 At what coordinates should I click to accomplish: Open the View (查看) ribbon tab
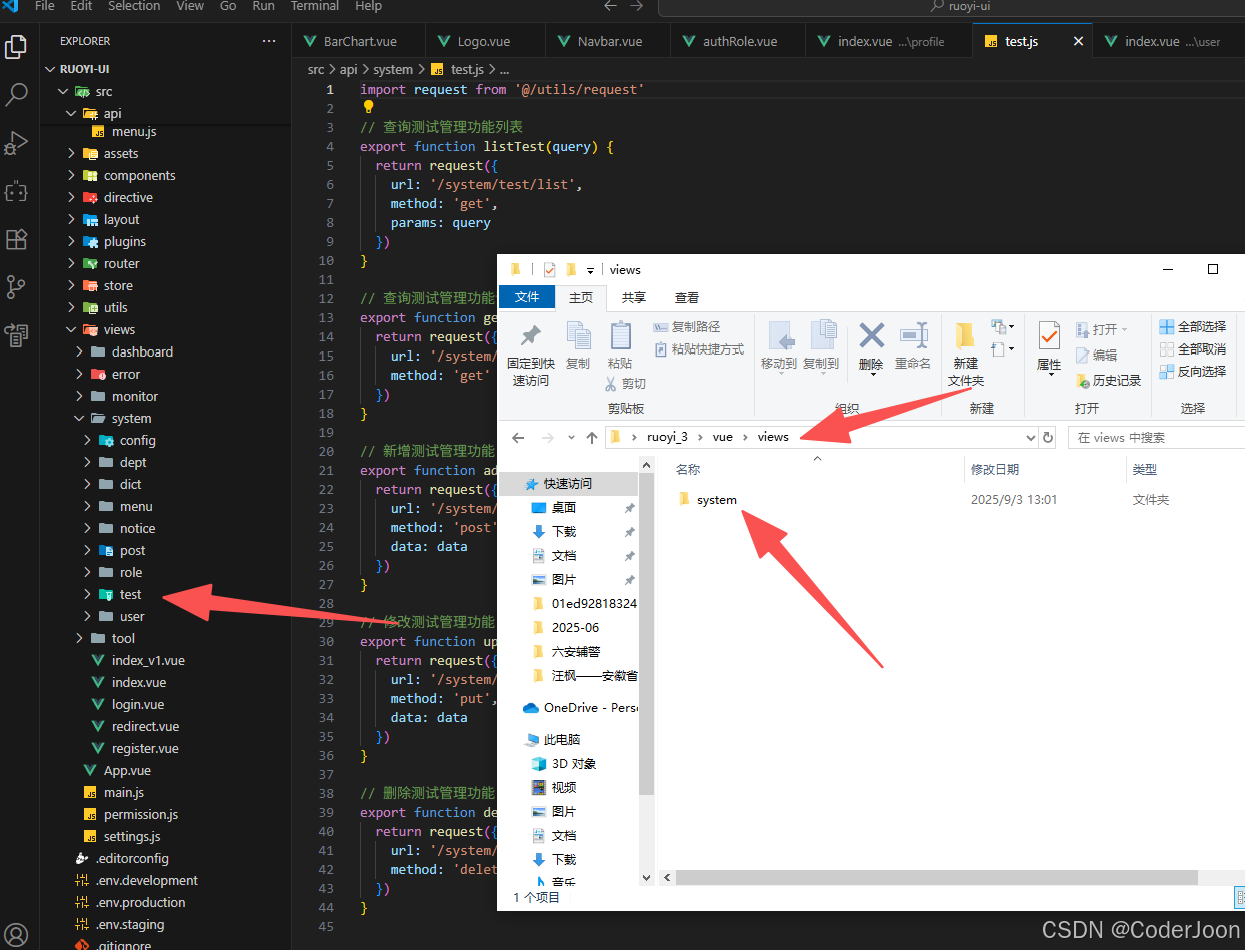687,297
